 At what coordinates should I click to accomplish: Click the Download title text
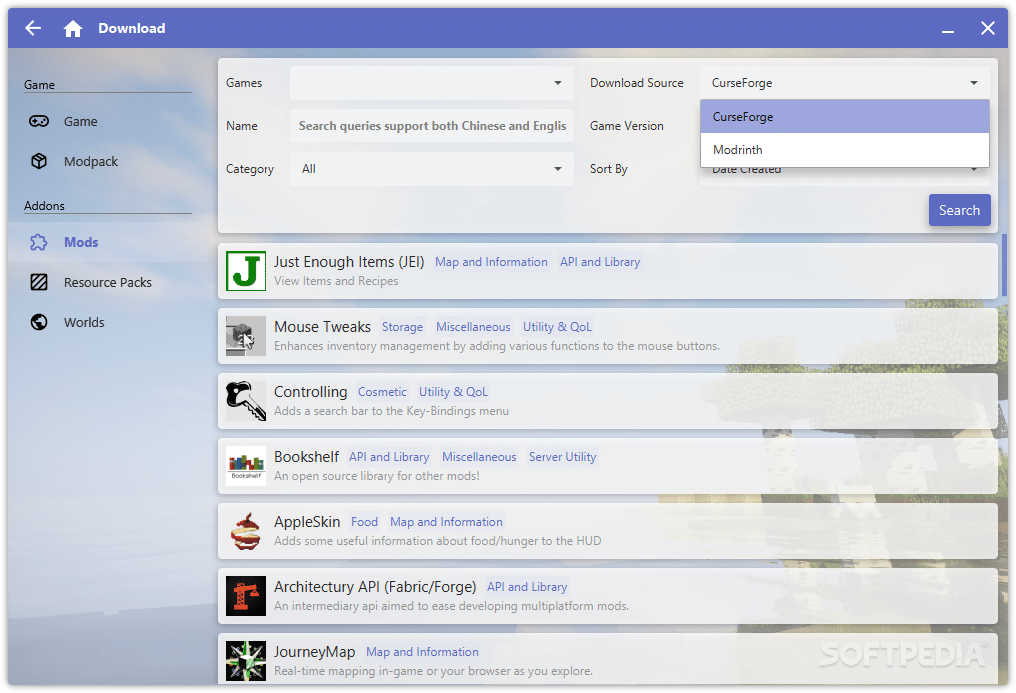tap(132, 28)
